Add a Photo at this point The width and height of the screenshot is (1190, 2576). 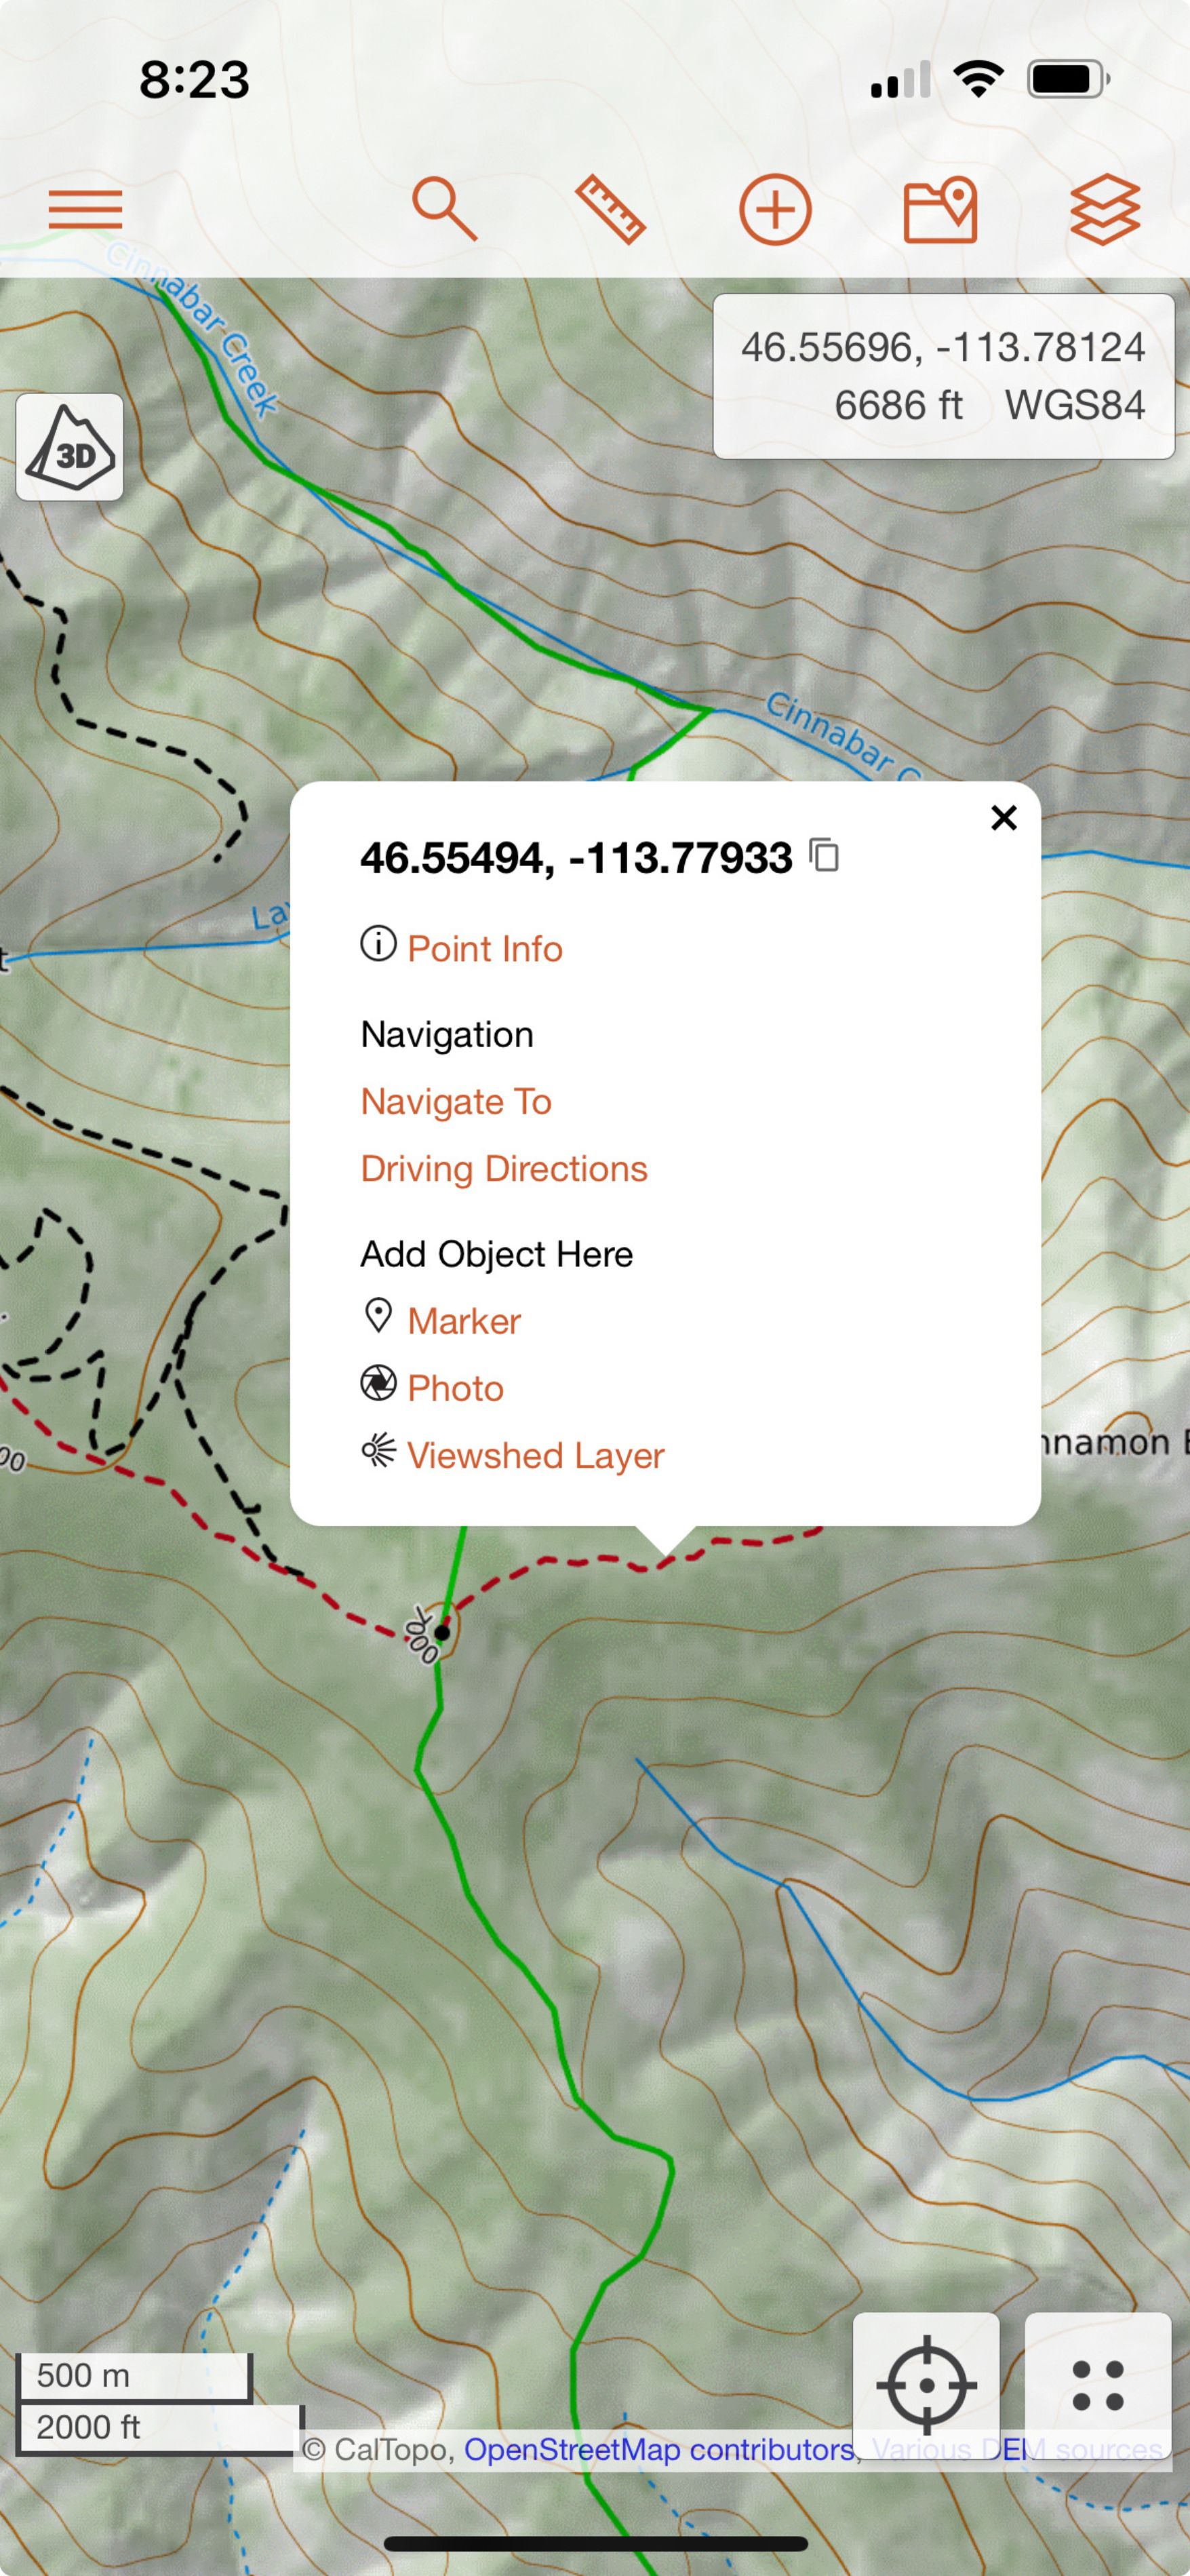coord(455,1388)
